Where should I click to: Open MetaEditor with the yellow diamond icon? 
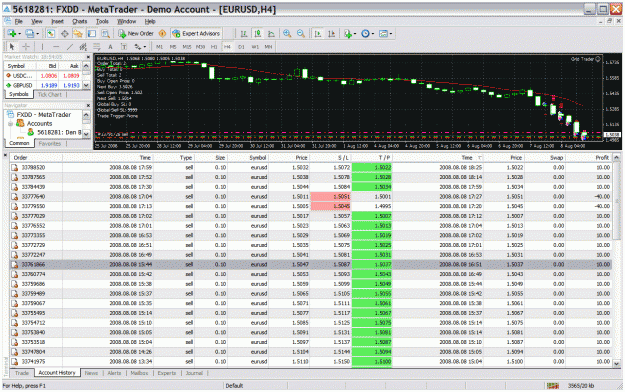[x=162, y=33]
